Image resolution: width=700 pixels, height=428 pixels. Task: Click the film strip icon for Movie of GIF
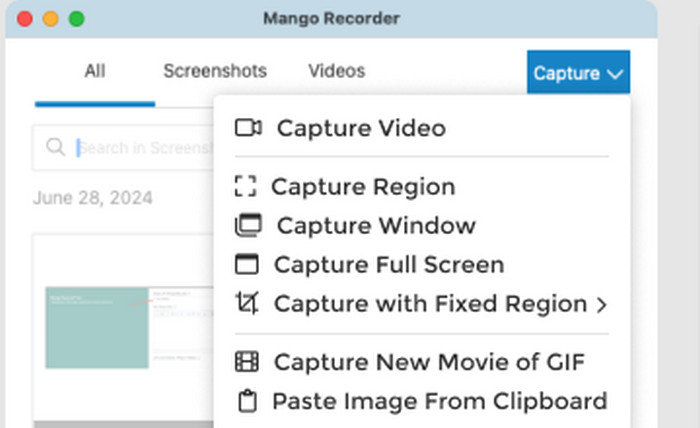click(246, 362)
